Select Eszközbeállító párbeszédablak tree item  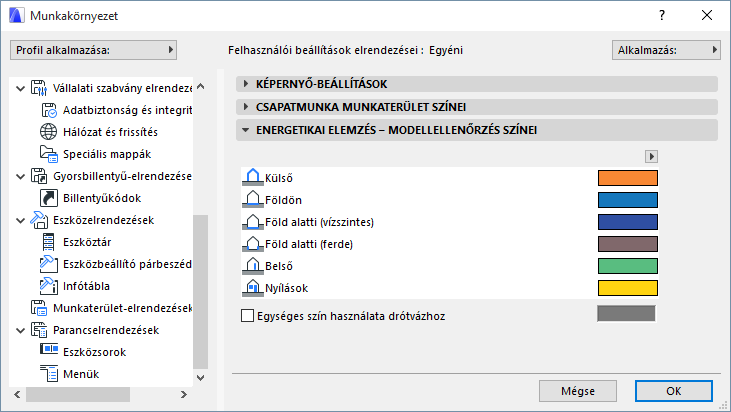[x=127, y=264]
